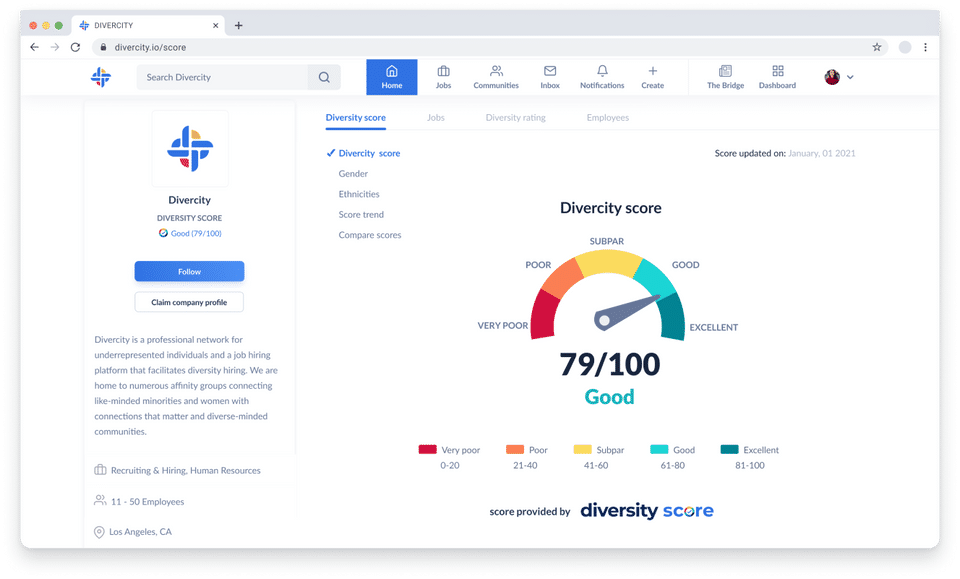The height and width of the screenshot is (579, 960).
Task: Select Compare scores in the side list
Action: click(x=370, y=235)
